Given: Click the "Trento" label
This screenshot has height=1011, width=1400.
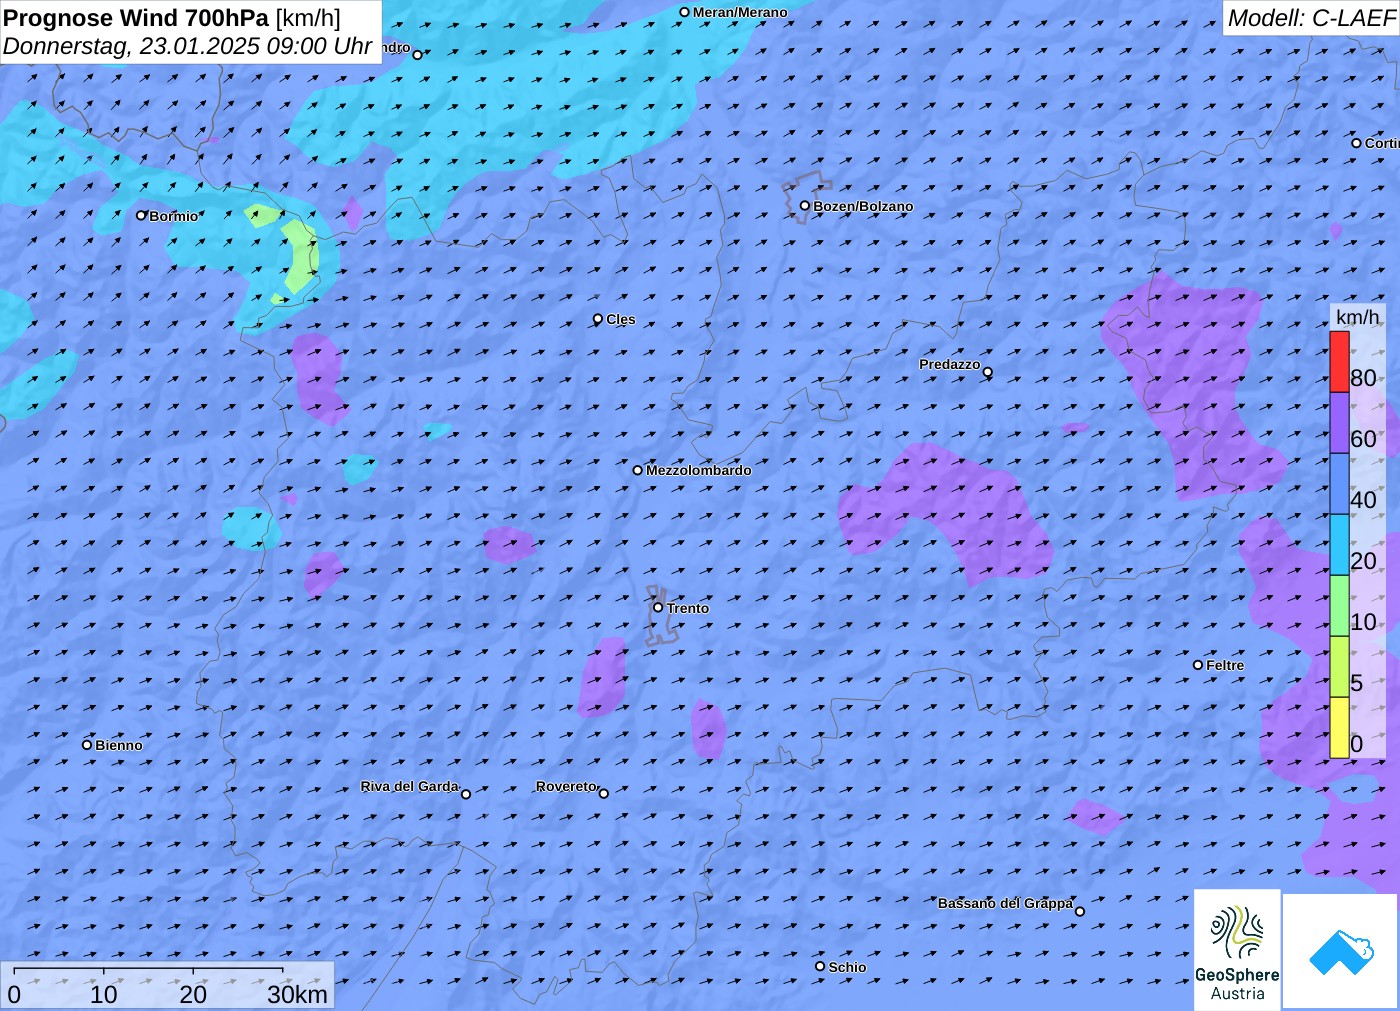Looking at the screenshot, I should tap(688, 608).
